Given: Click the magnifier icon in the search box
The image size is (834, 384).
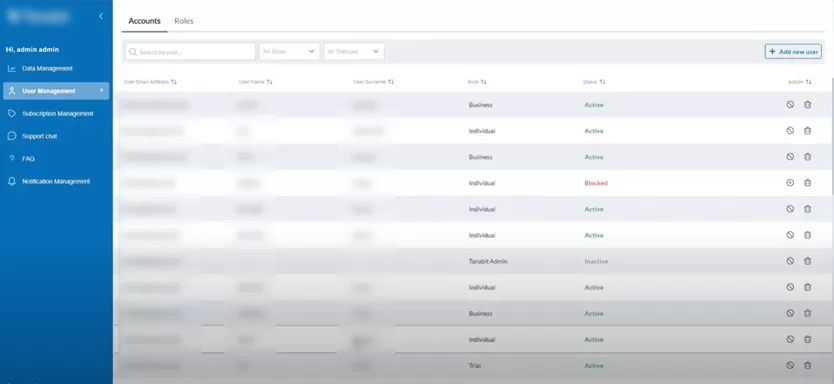Looking at the screenshot, I should tap(133, 52).
